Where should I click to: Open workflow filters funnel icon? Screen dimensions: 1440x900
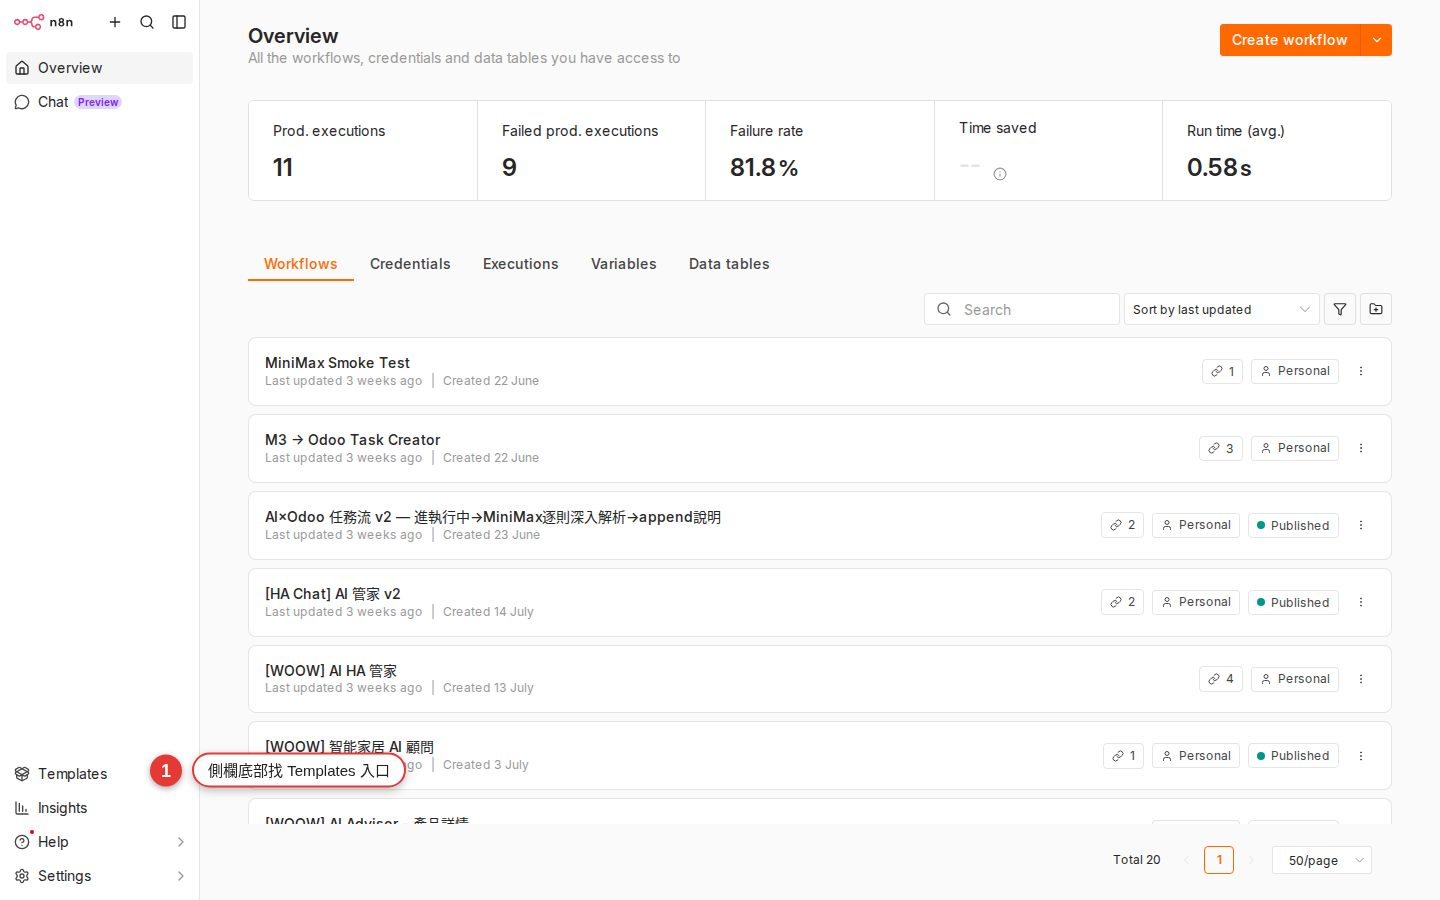pyautogui.click(x=1340, y=310)
